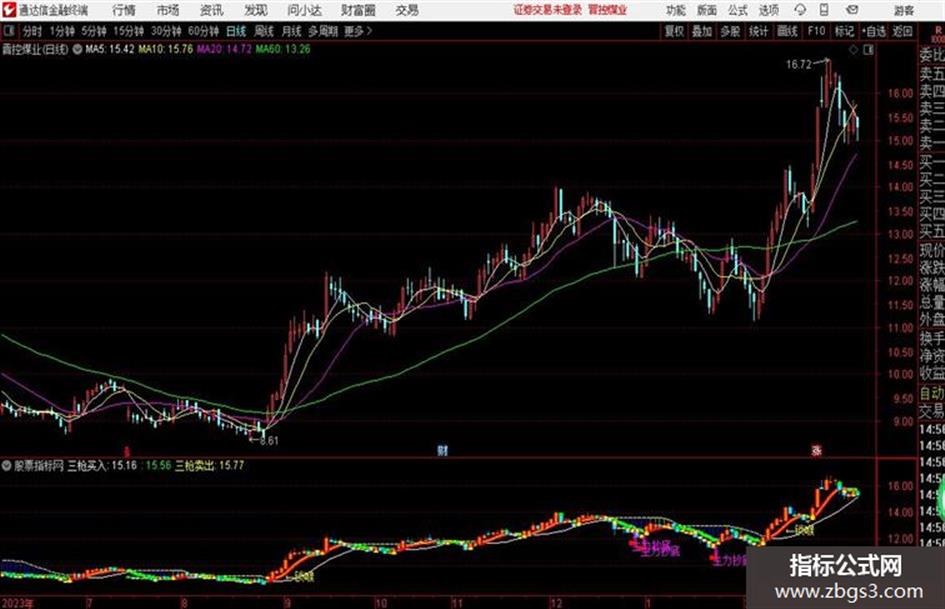Screen dimensions: 945x609
Task: Switch to the 15分钟 period tab
Action: [128, 31]
